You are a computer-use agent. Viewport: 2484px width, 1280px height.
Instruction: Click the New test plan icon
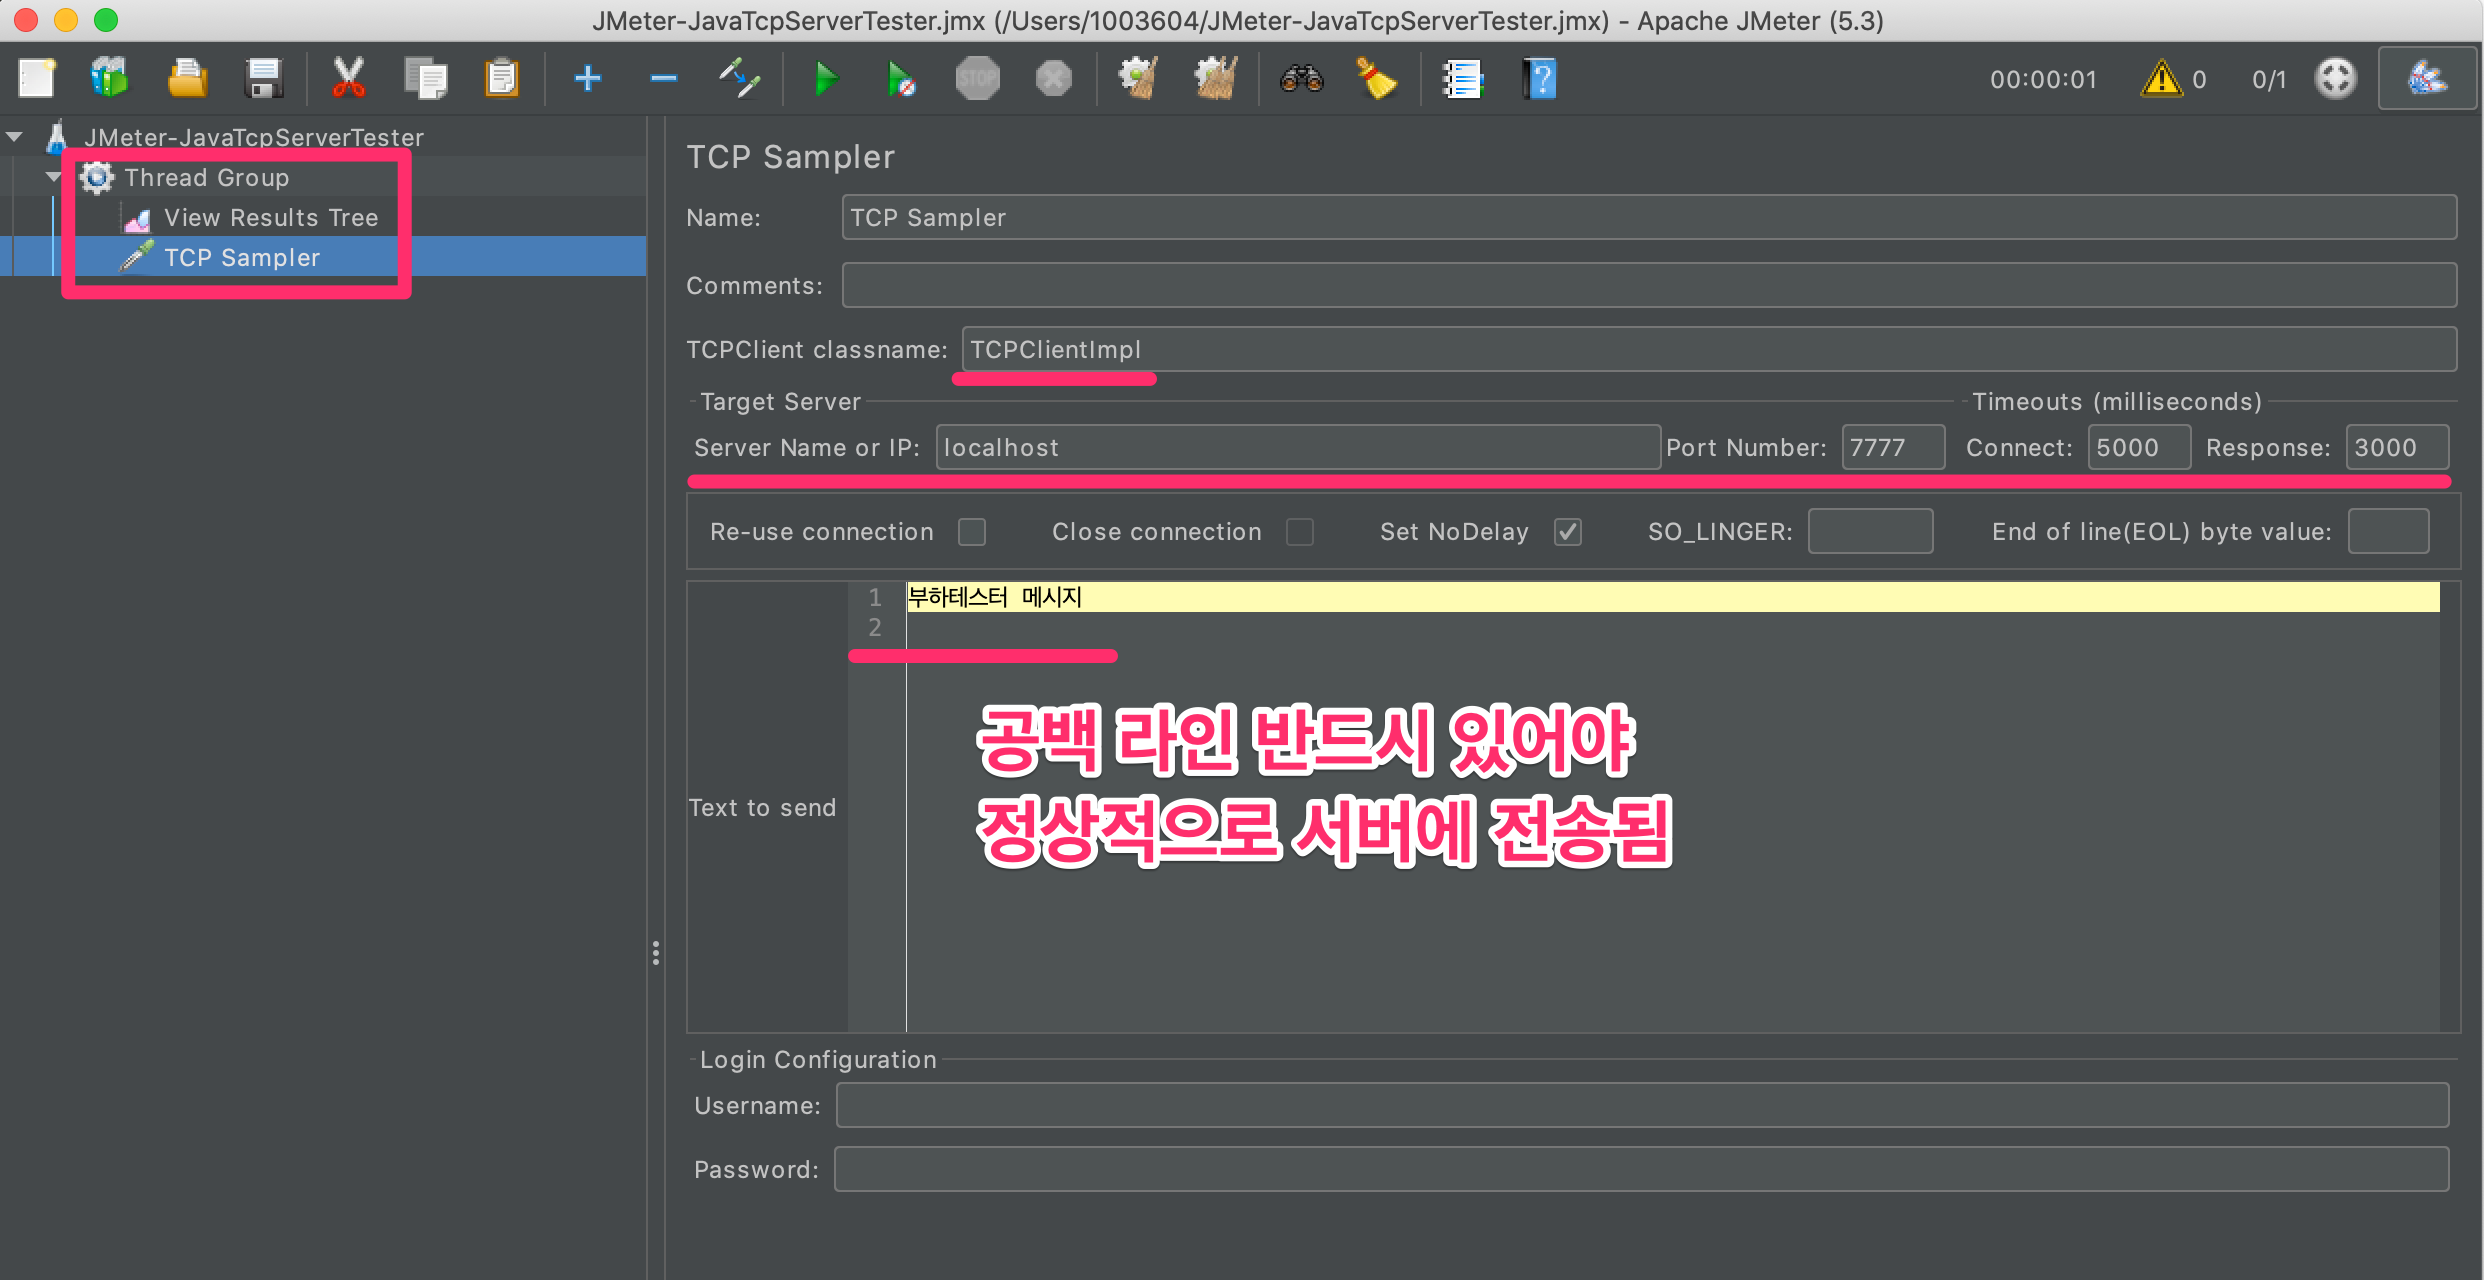pyautogui.click(x=37, y=78)
